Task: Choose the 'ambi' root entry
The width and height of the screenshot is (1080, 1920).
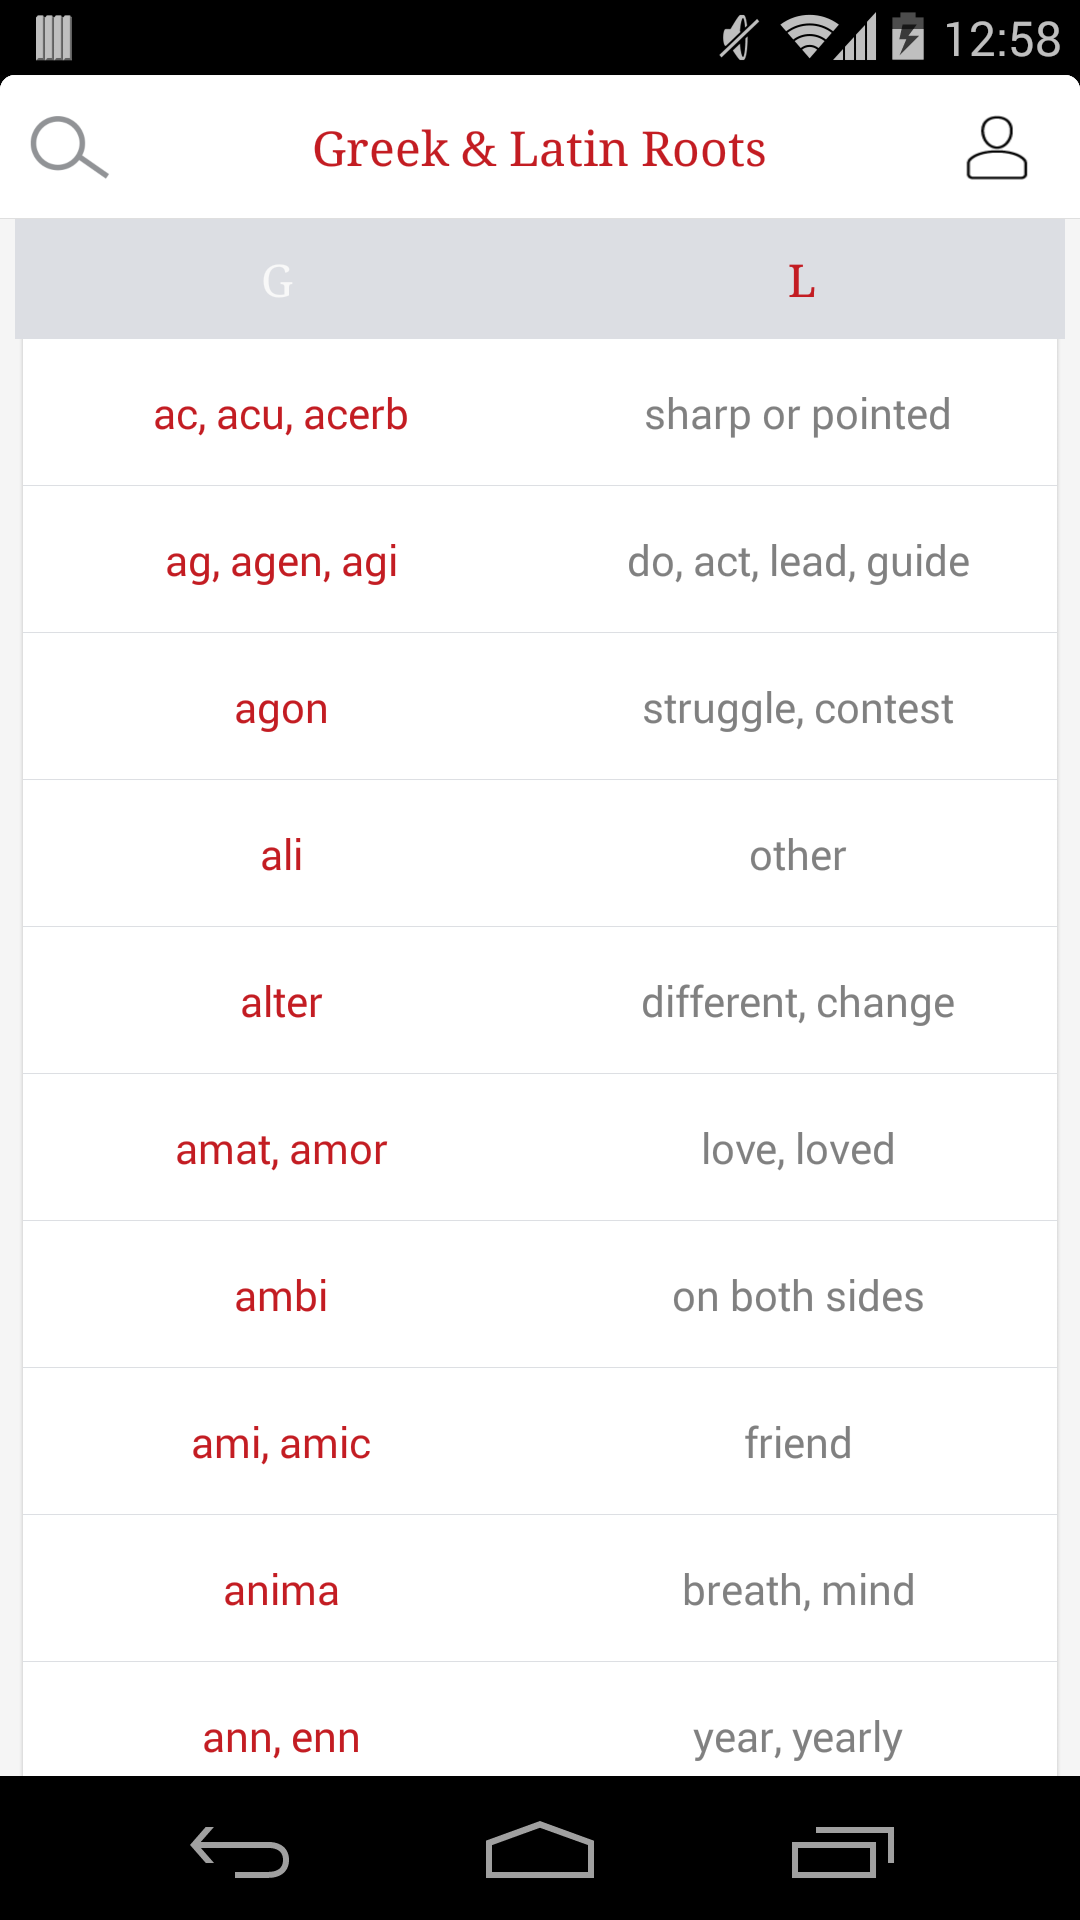Action: coord(540,1295)
